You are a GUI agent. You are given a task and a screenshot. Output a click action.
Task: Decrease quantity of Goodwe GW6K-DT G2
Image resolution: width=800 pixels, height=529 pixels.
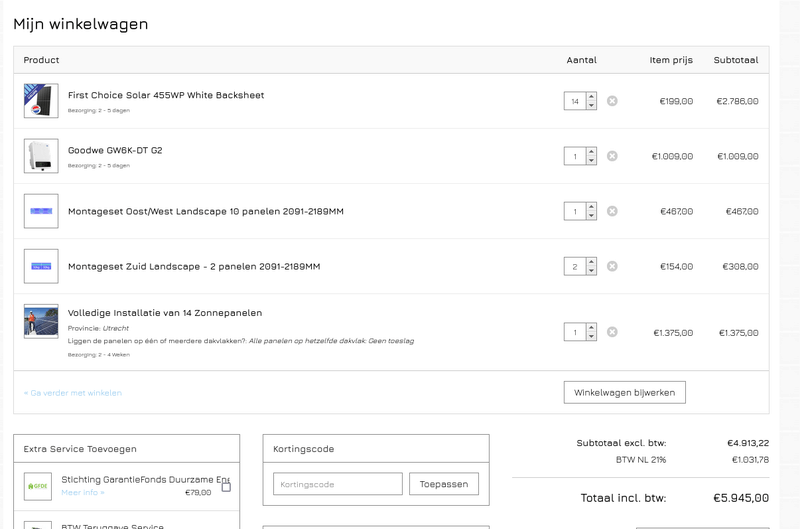click(591, 160)
